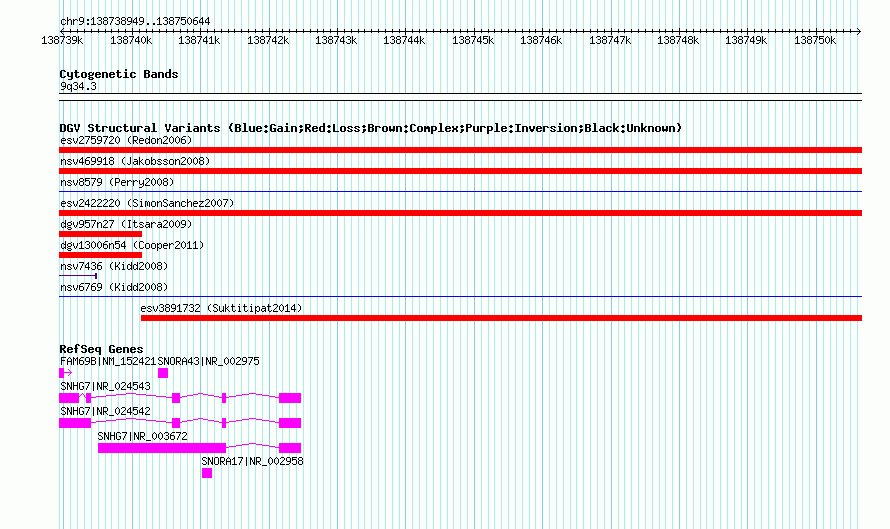Click the 138750k ruler tick label

click(x=815, y=40)
